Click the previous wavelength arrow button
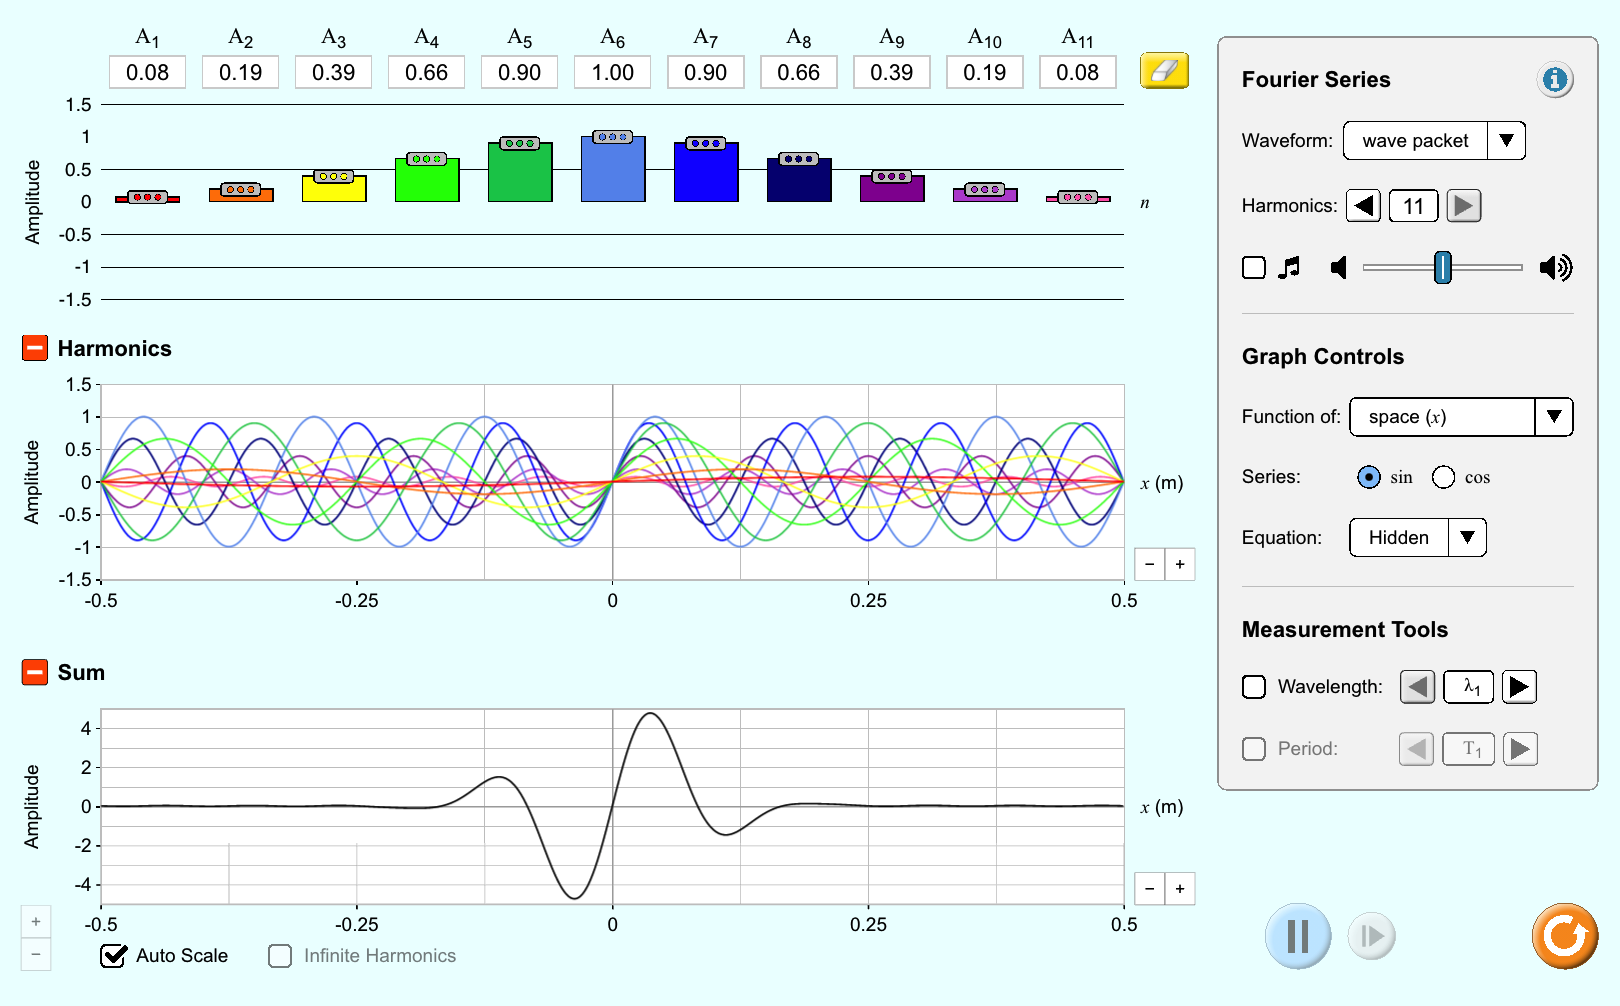The height and width of the screenshot is (1006, 1620). pyautogui.click(x=1417, y=687)
